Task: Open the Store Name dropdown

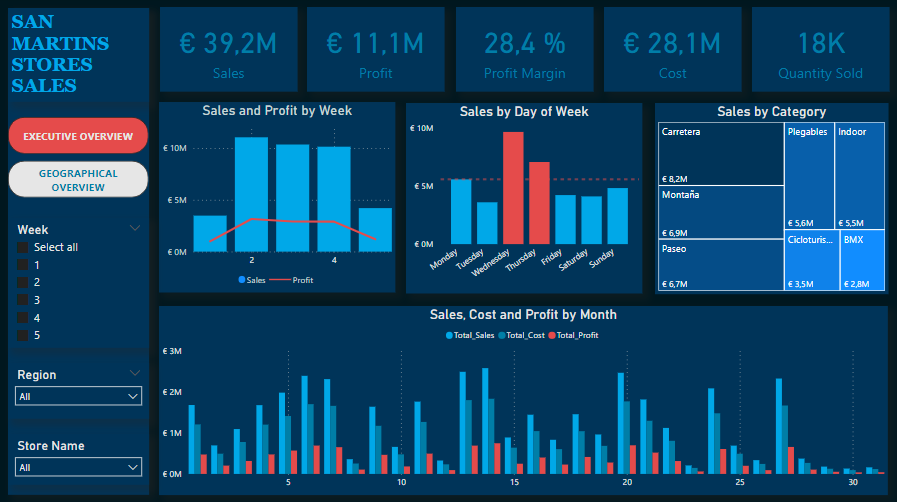Action: click(78, 467)
